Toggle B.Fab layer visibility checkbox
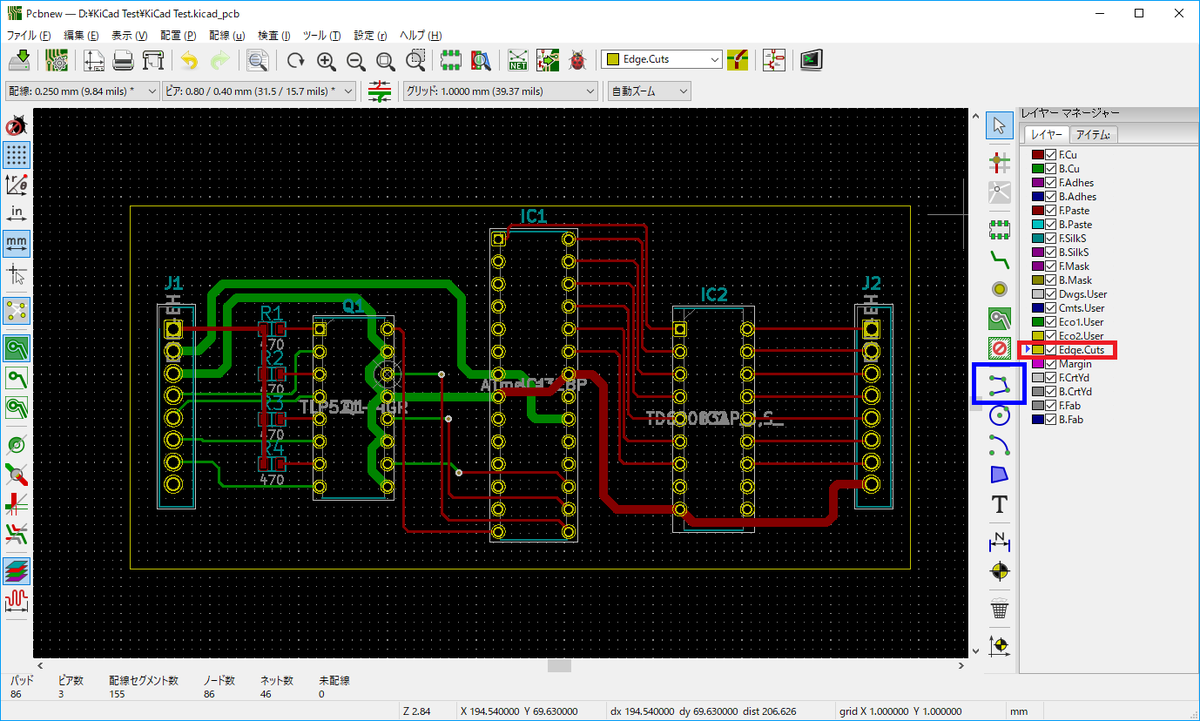 click(x=1051, y=420)
